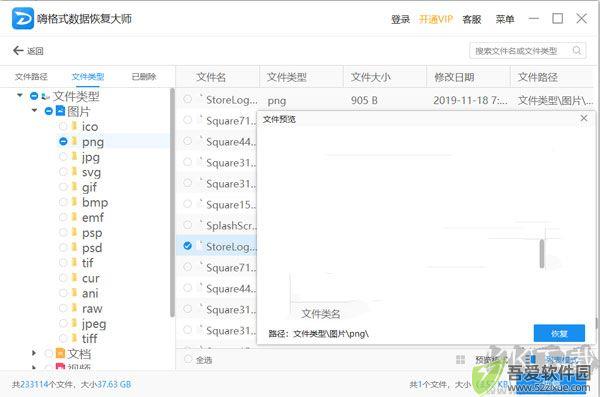Toggle the psd folder checkbox
Viewport: 600px width, 397px height.
[x=63, y=247]
